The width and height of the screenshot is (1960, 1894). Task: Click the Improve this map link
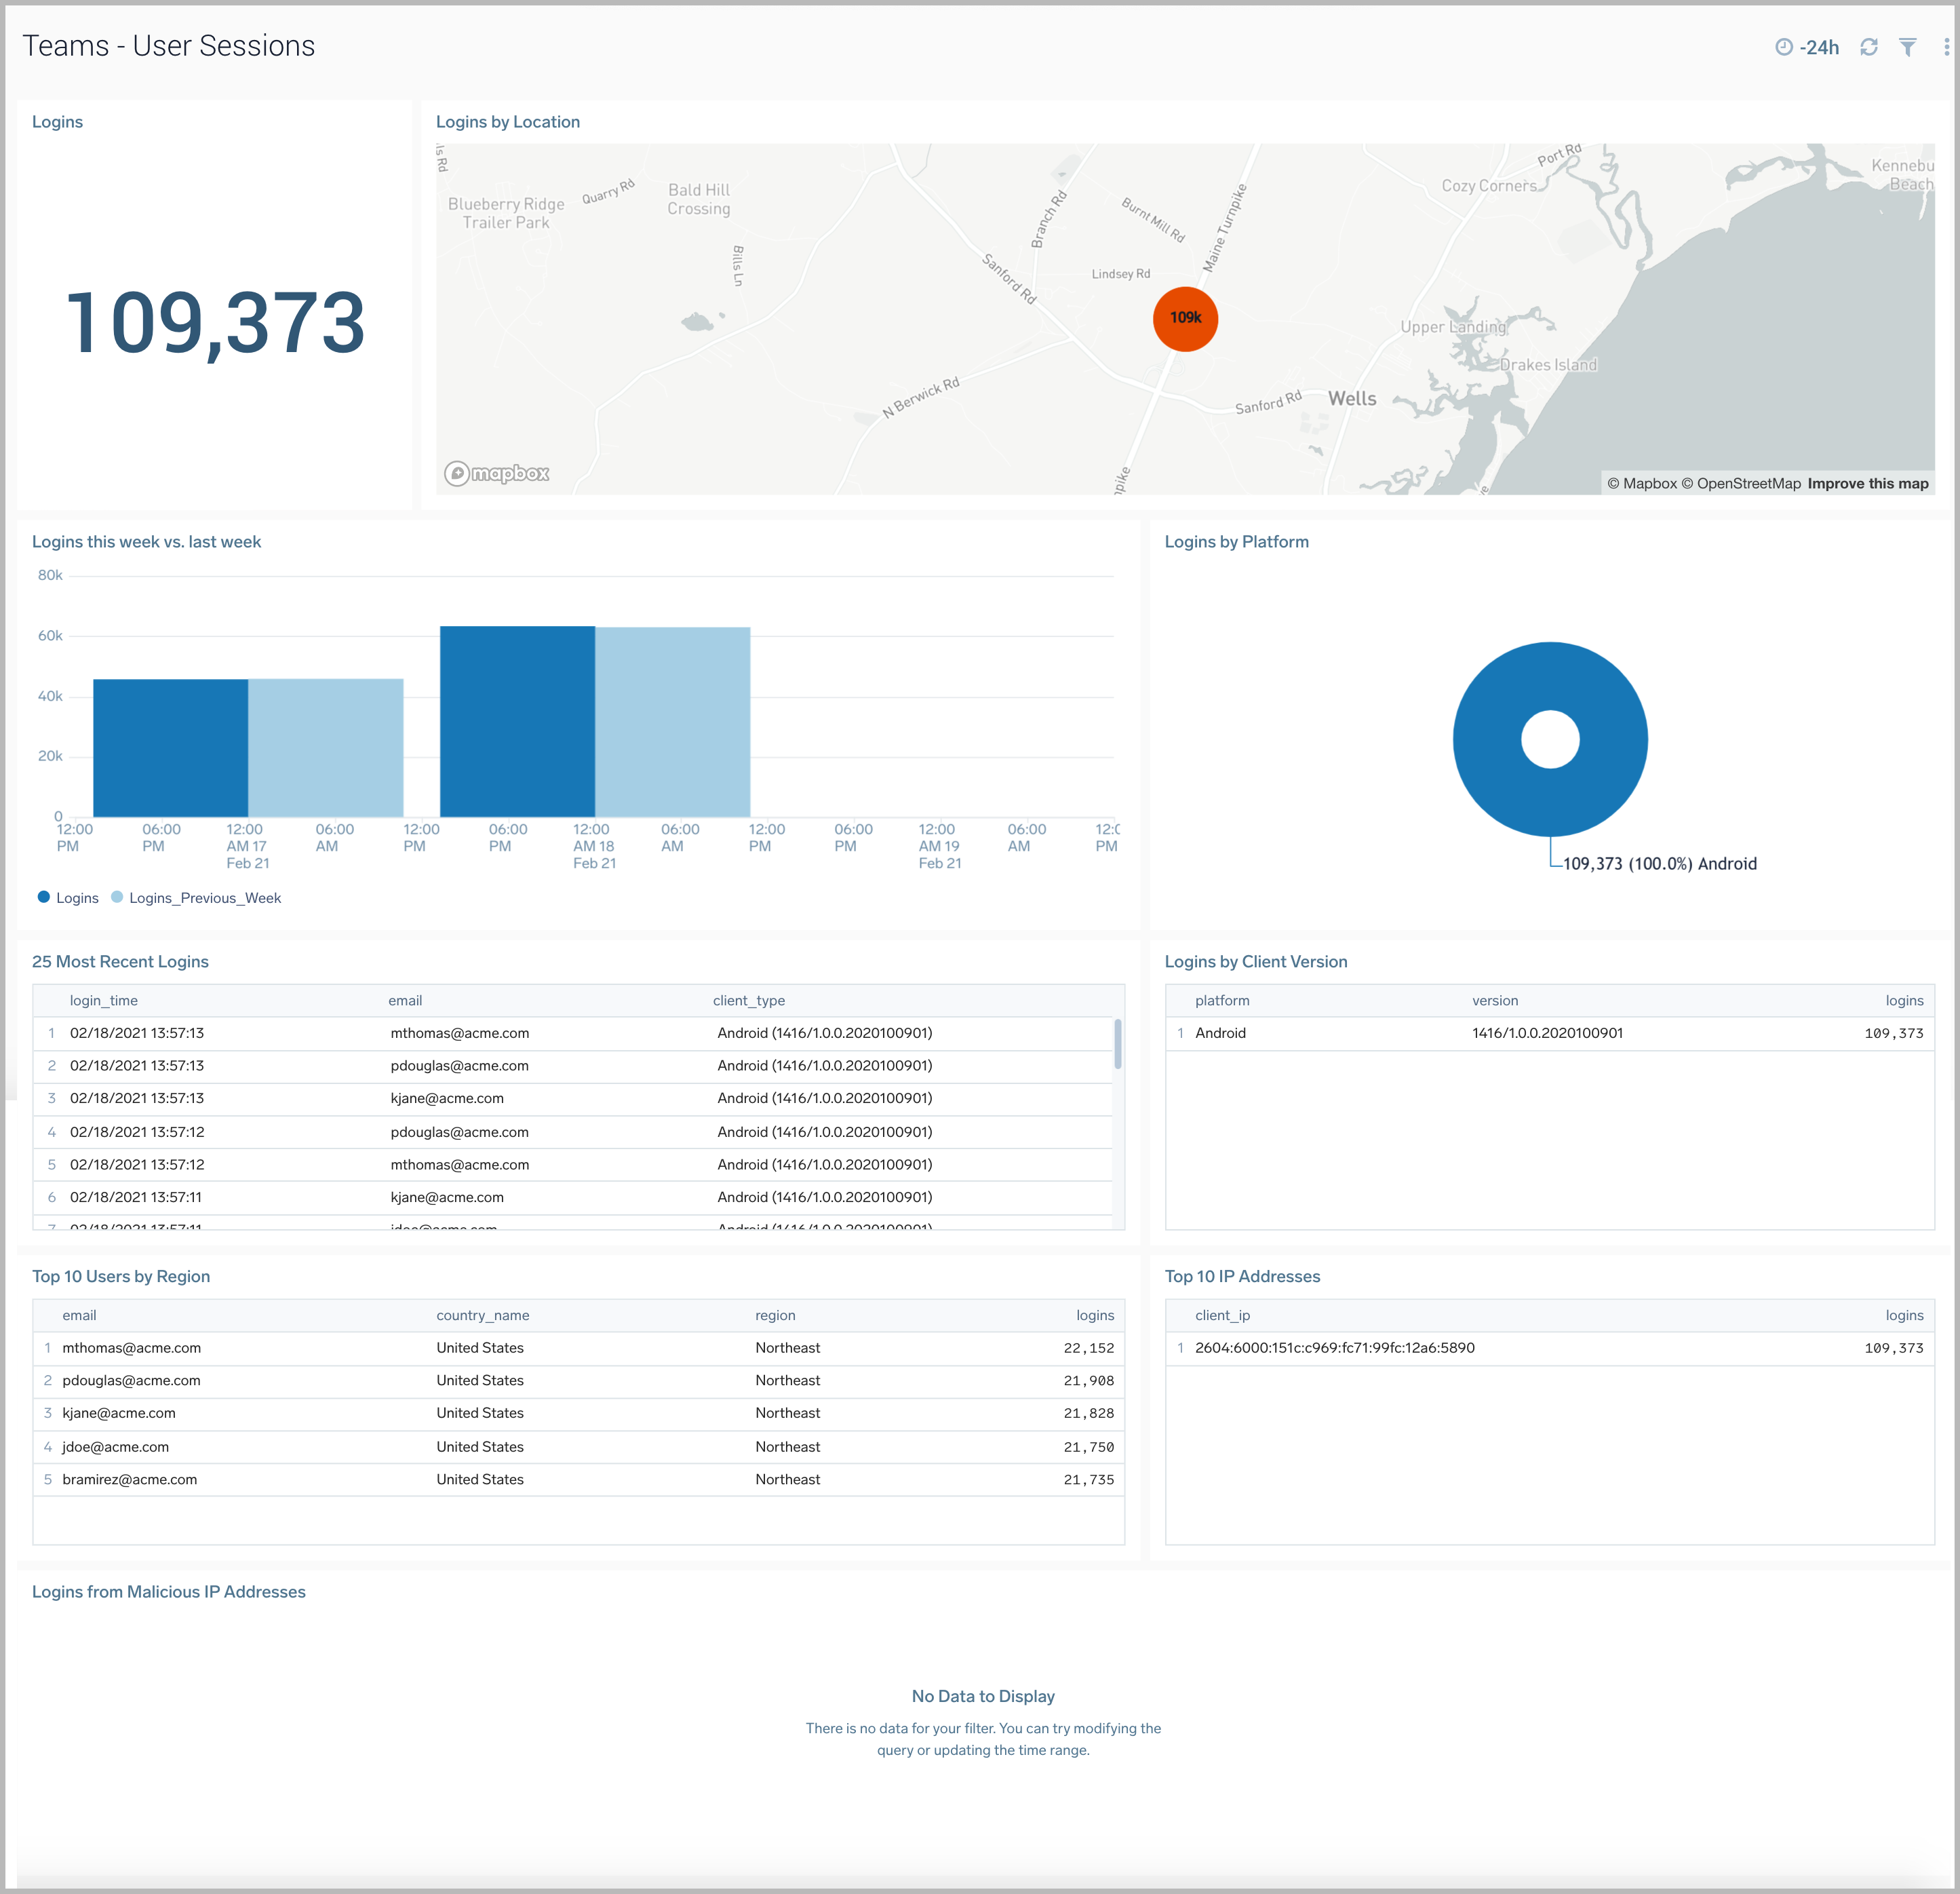click(x=1867, y=484)
